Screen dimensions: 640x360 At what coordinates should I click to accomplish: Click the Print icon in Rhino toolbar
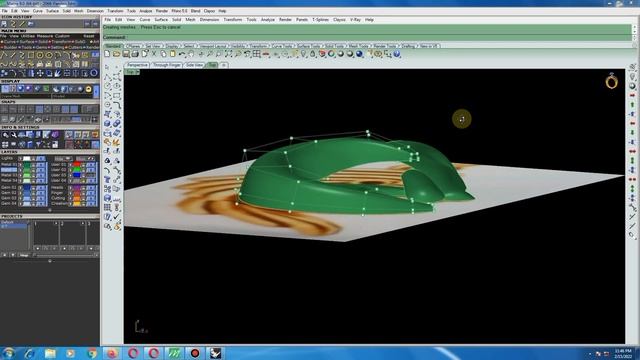click(x=135, y=54)
